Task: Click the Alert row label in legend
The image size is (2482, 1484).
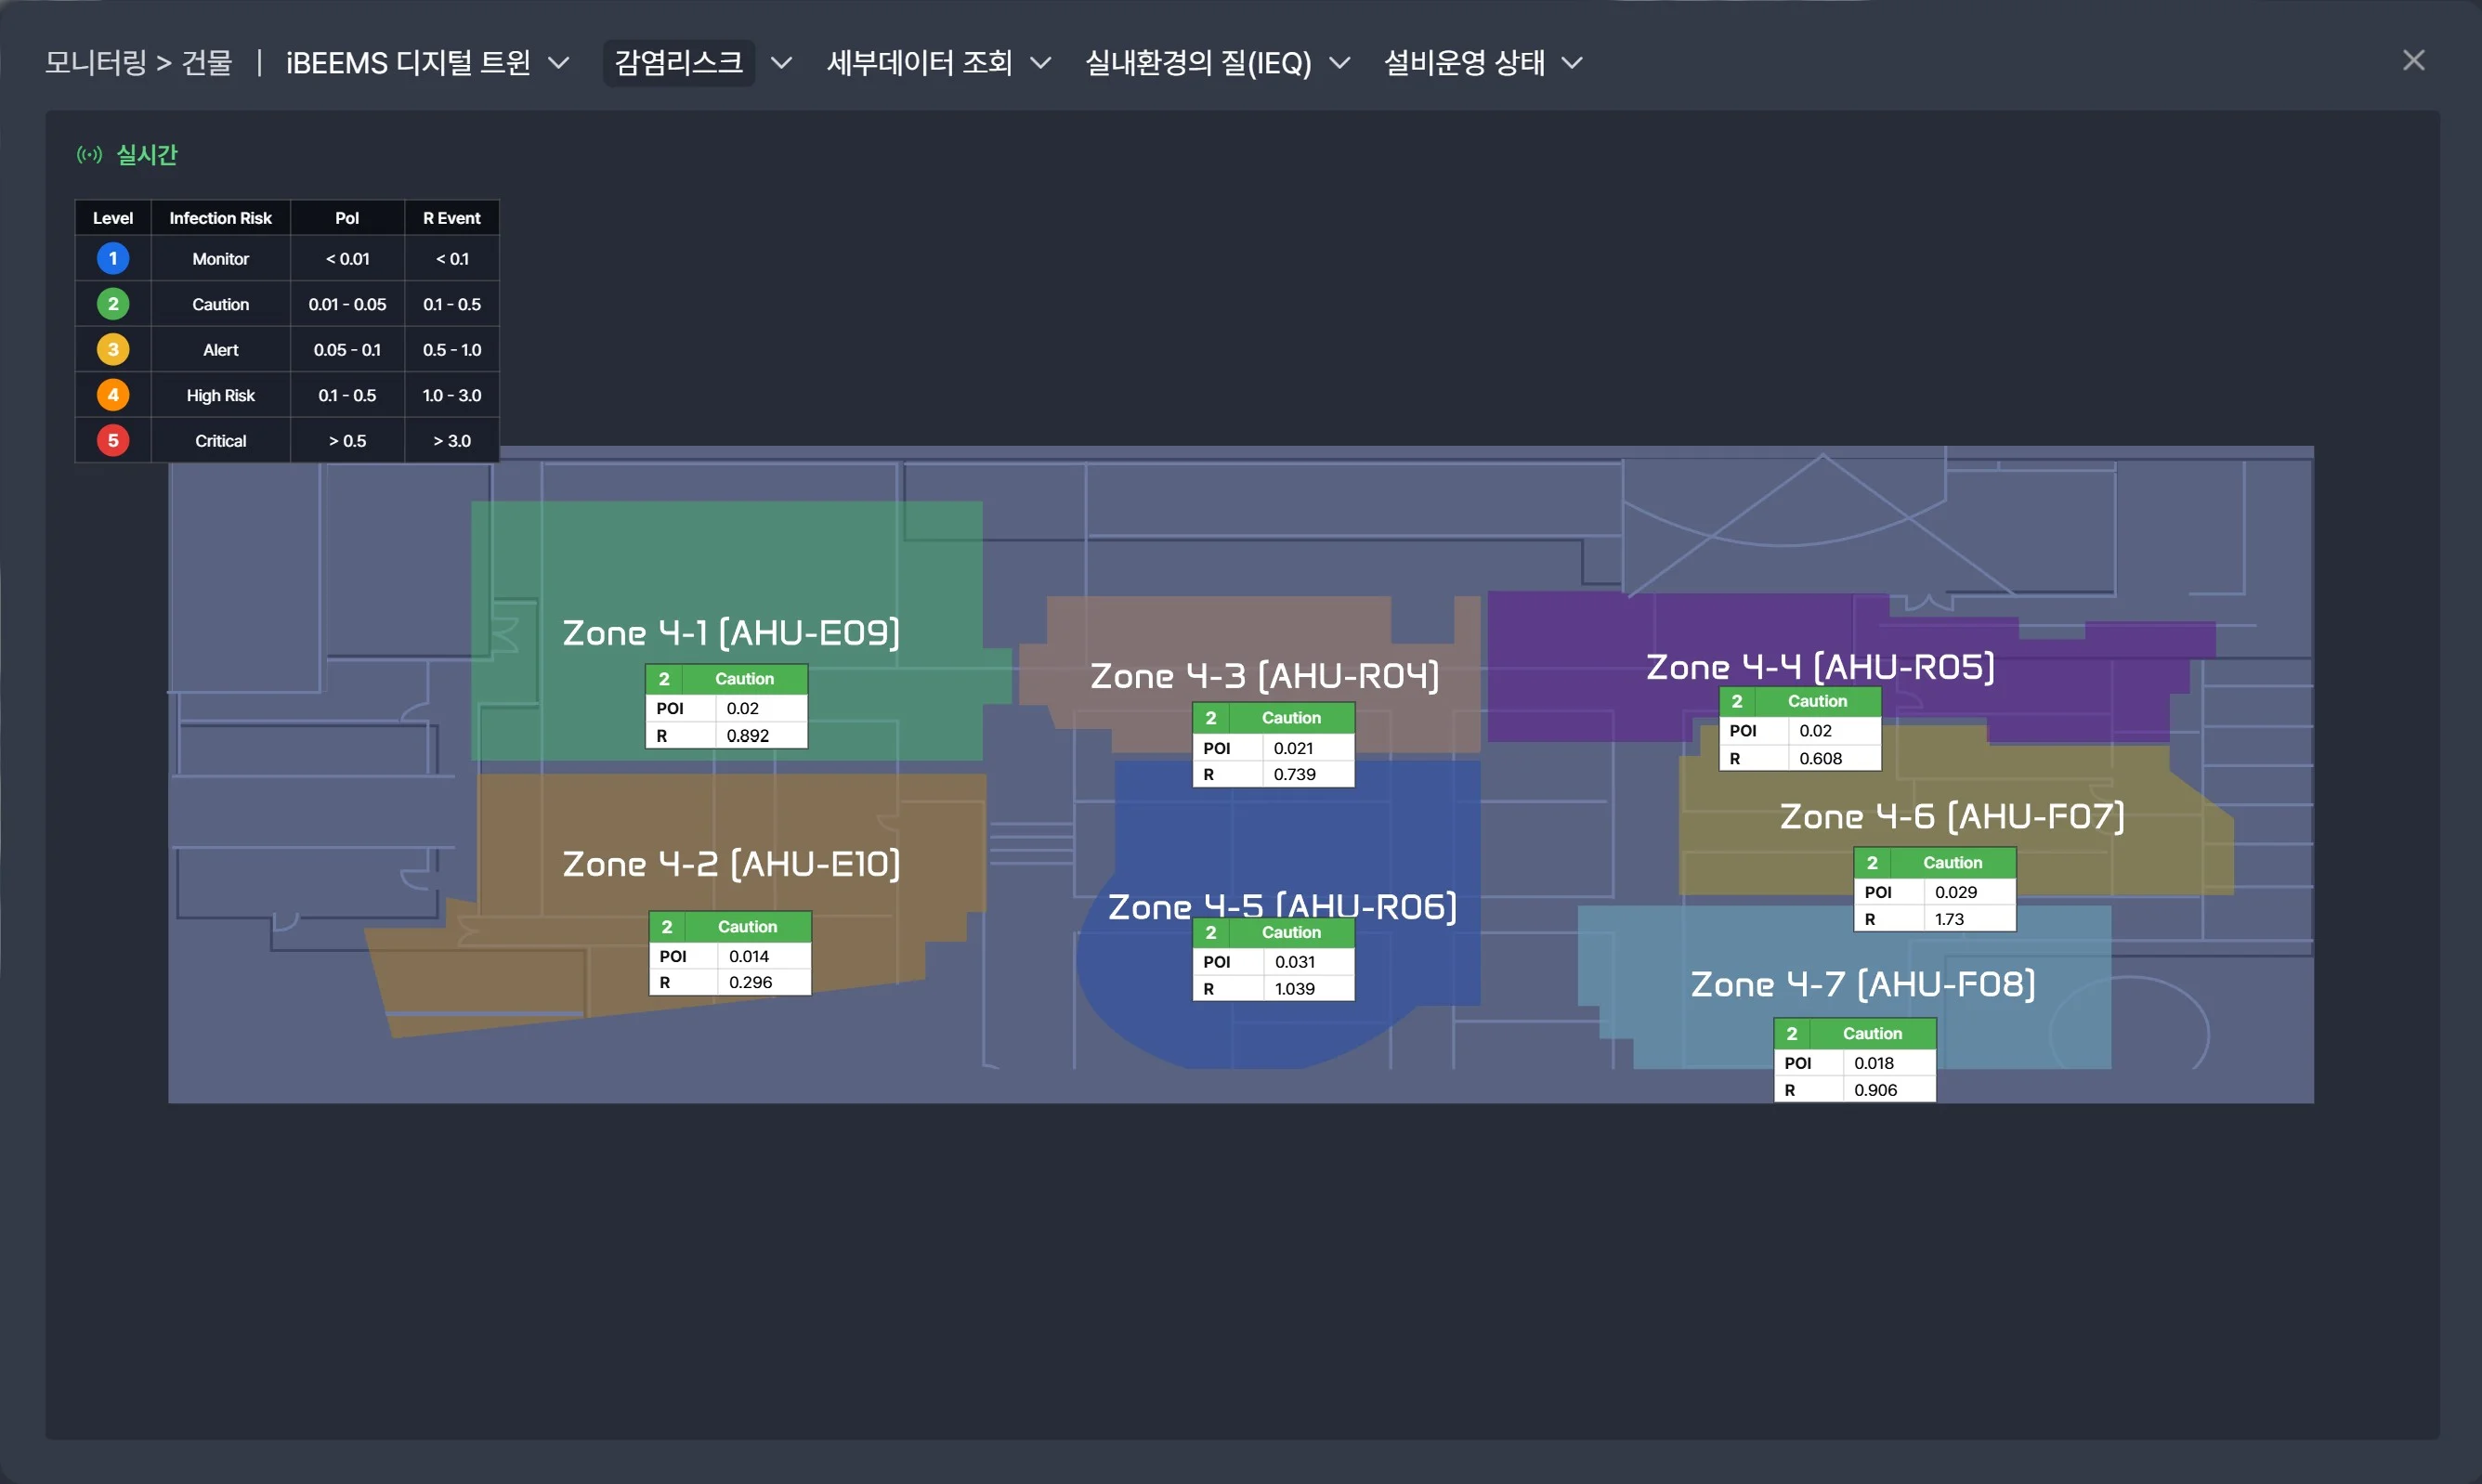Action: pyautogui.click(x=220, y=350)
